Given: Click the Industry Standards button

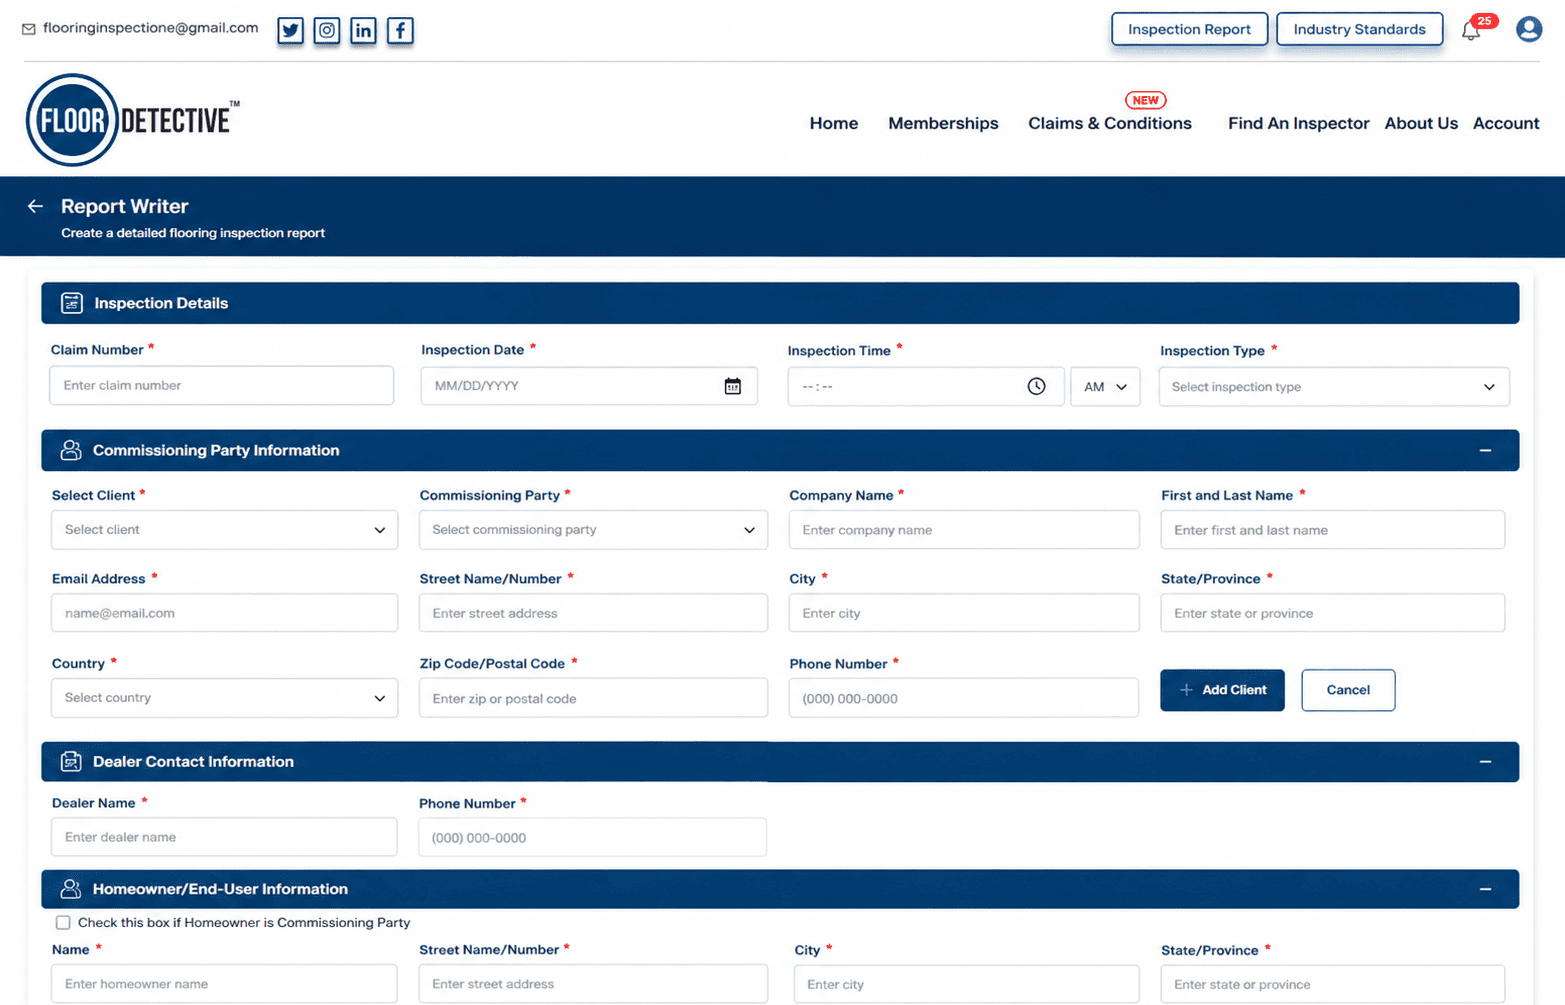Looking at the screenshot, I should 1359,29.
